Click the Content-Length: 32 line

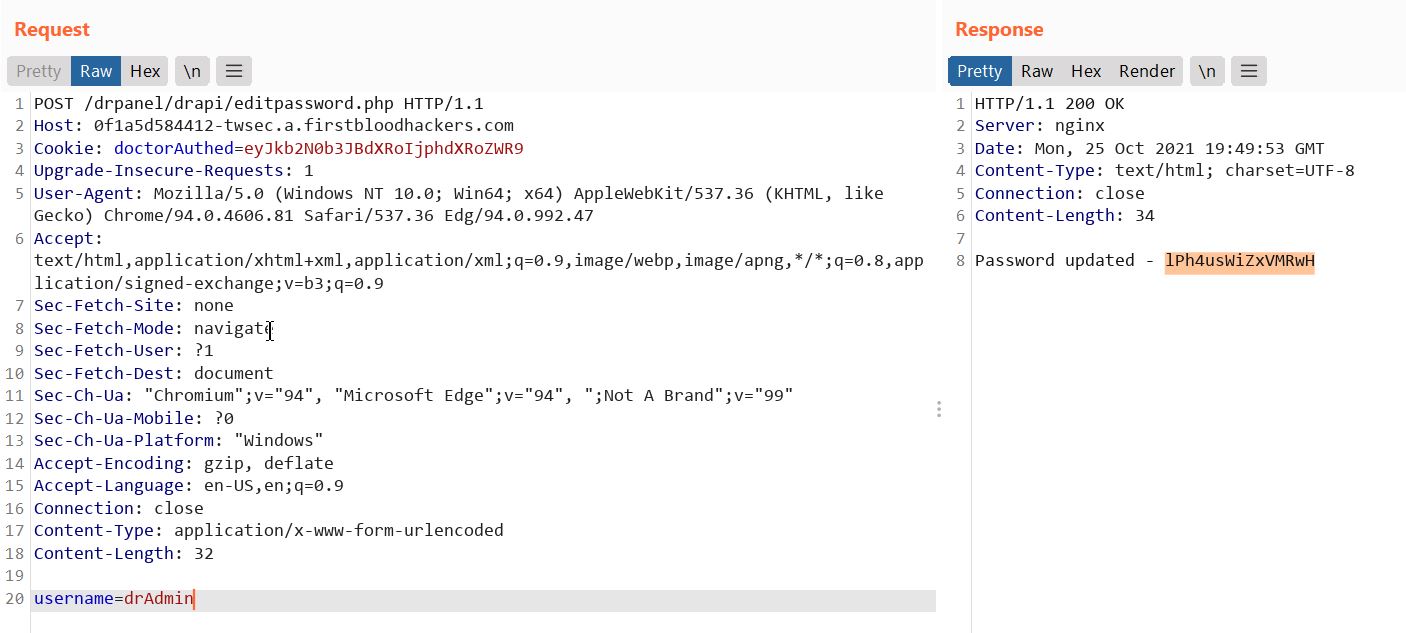click(x=124, y=553)
